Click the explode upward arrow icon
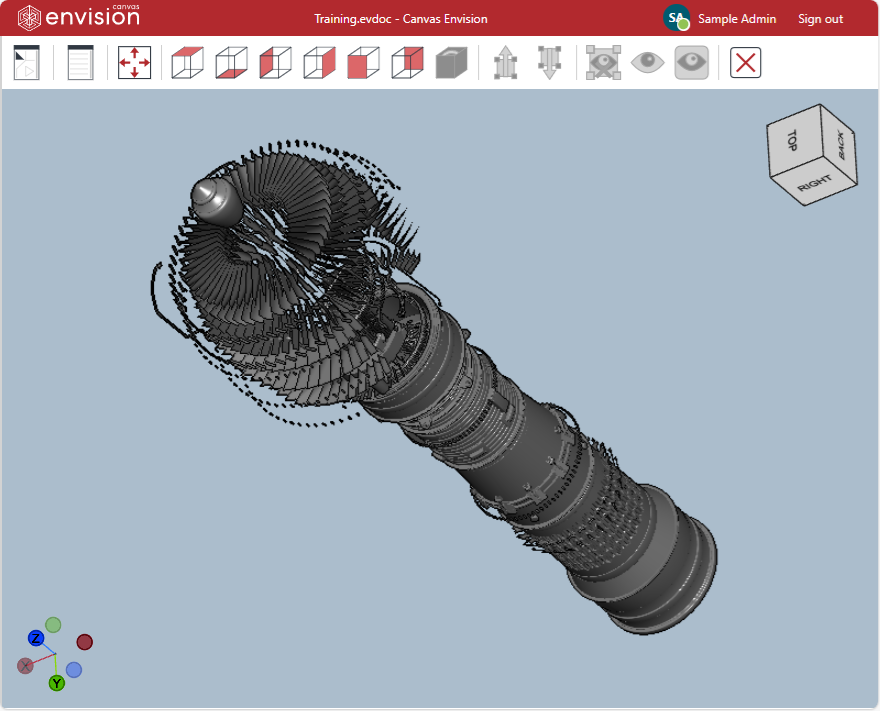This screenshot has height=711, width=880. 505,62
